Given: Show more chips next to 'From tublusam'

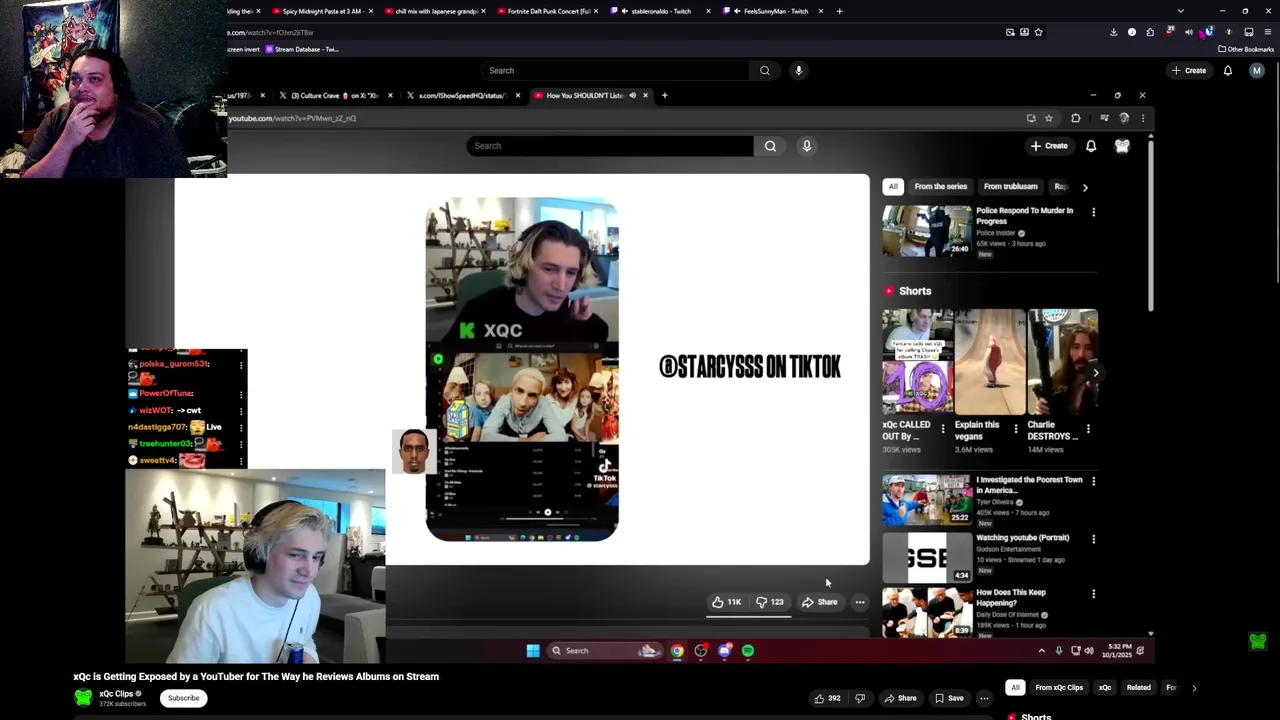Looking at the screenshot, I should coord(1085,187).
